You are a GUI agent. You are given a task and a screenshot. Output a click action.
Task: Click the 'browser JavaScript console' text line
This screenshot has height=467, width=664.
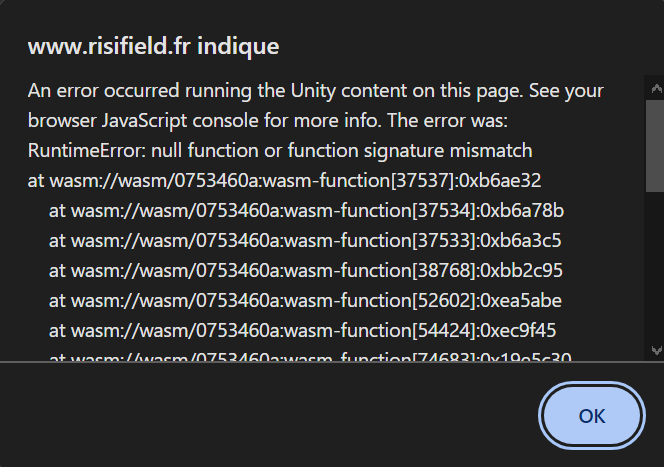pyautogui.click(x=268, y=121)
